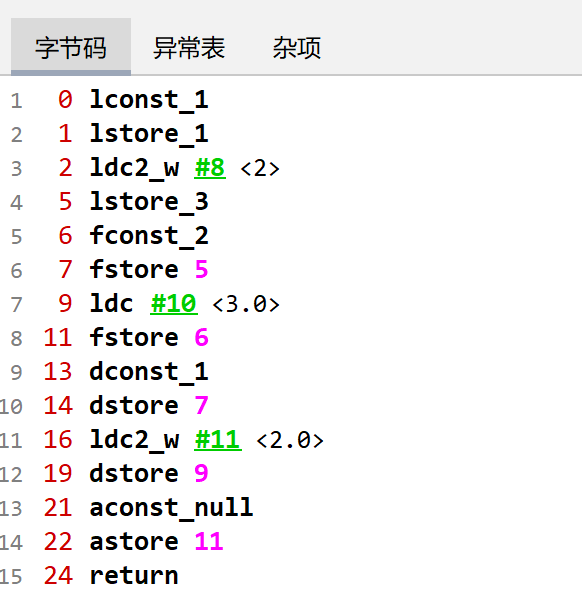Click ldc2_w opcode at offset 2
The height and width of the screenshot is (616, 582).
(134, 168)
